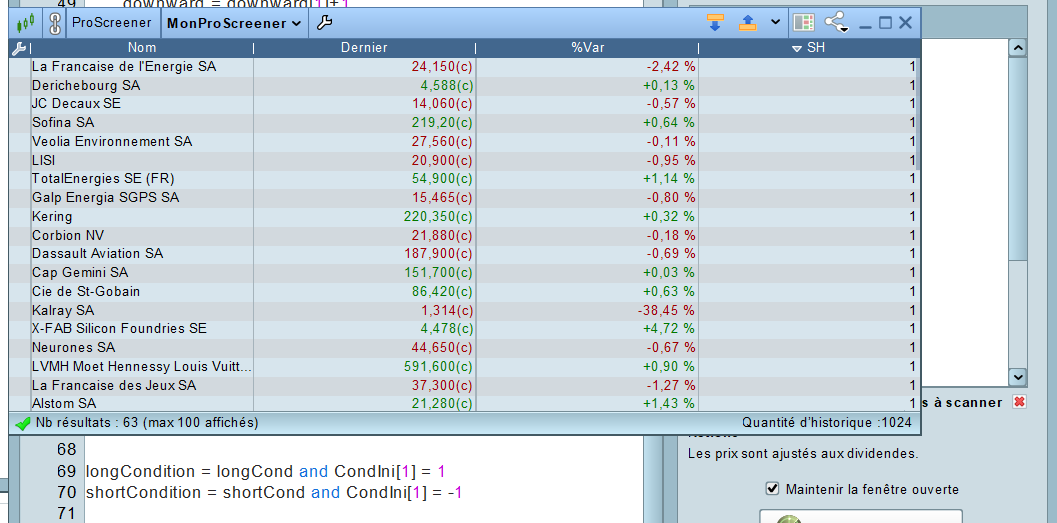Click TotalEnergies' +1,14 % variation cell
Image resolution: width=1057 pixels, height=523 pixels.
[668, 179]
